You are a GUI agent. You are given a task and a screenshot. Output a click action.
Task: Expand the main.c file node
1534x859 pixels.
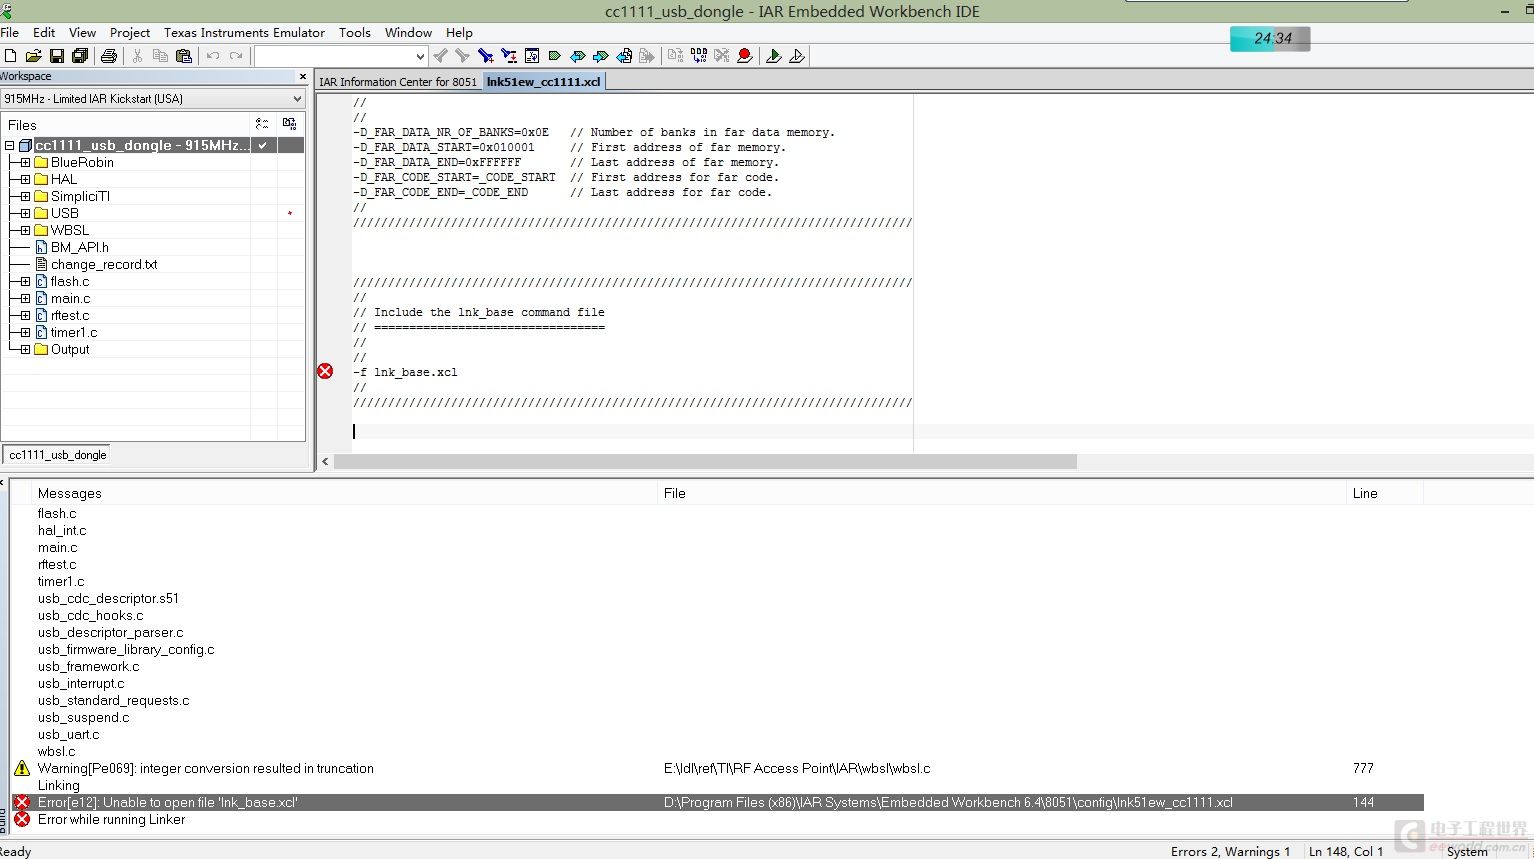(x=25, y=298)
